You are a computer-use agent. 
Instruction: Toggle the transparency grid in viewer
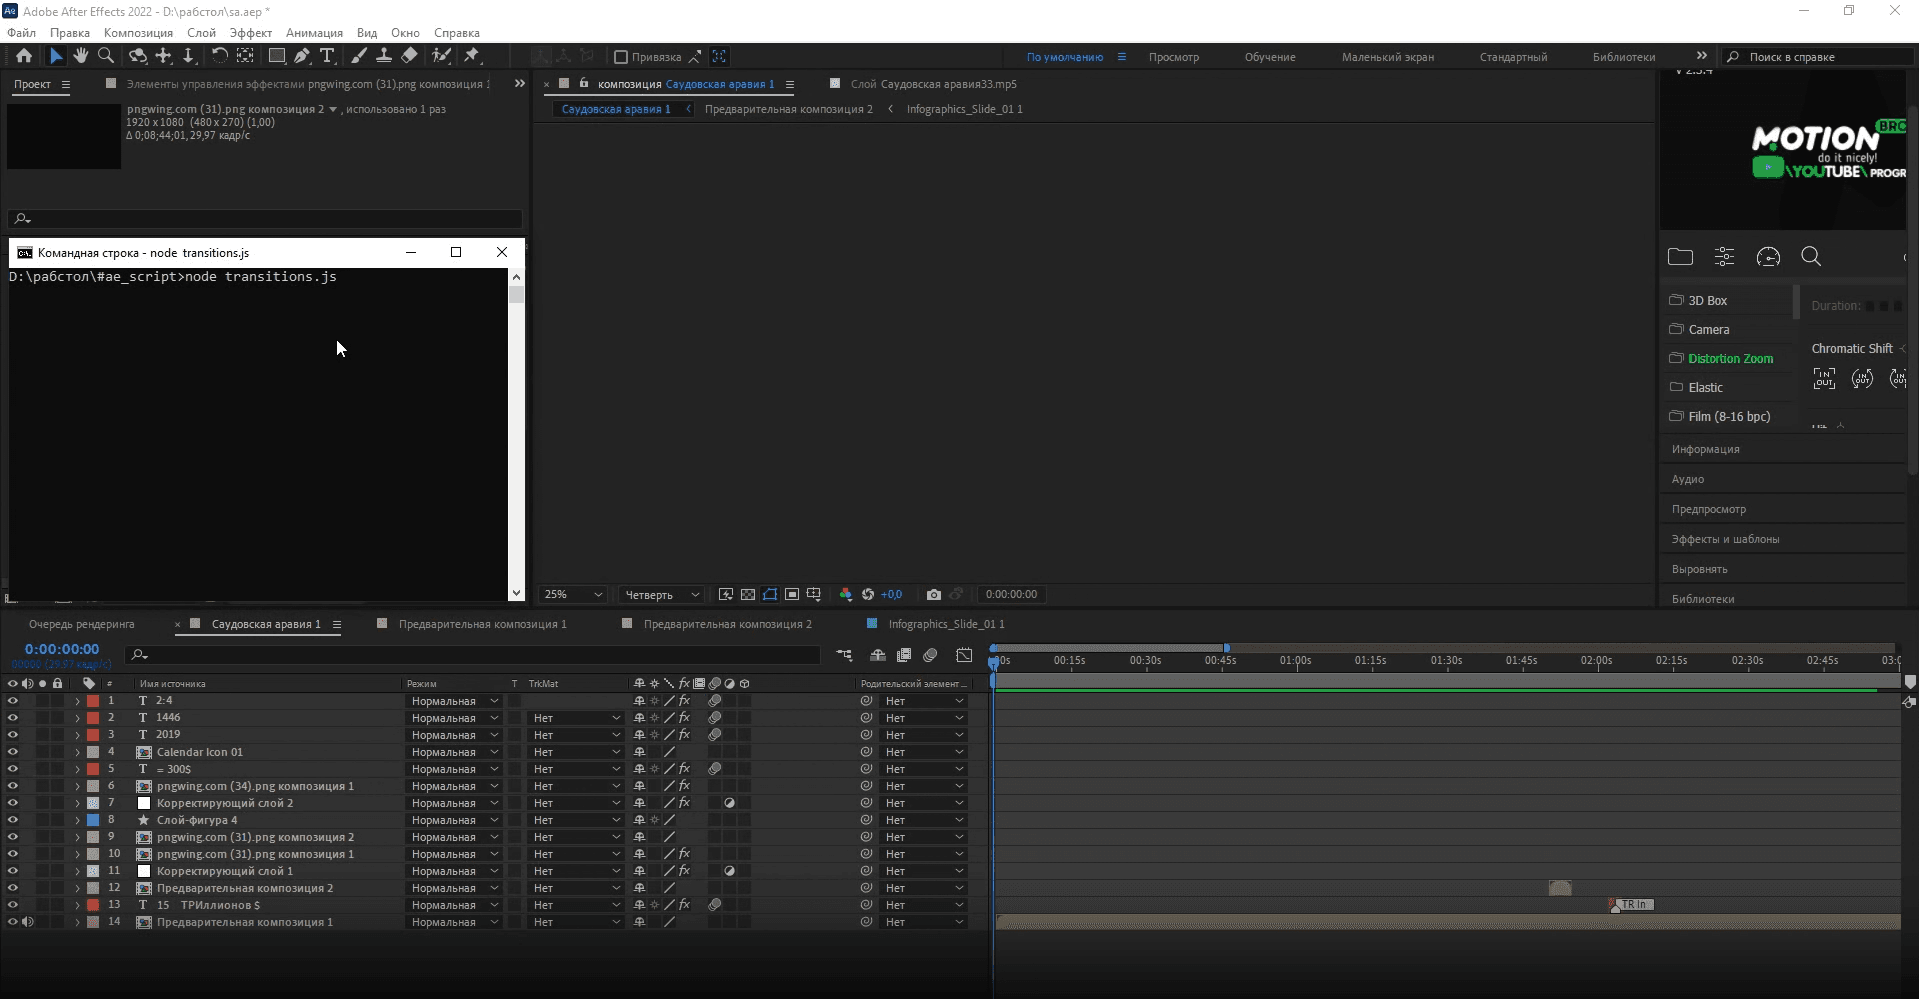748,594
